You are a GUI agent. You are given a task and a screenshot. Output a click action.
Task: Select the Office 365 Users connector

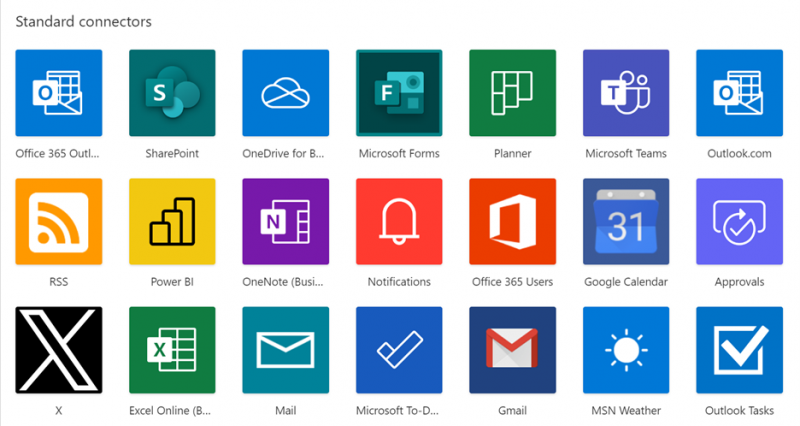click(x=512, y=221)
